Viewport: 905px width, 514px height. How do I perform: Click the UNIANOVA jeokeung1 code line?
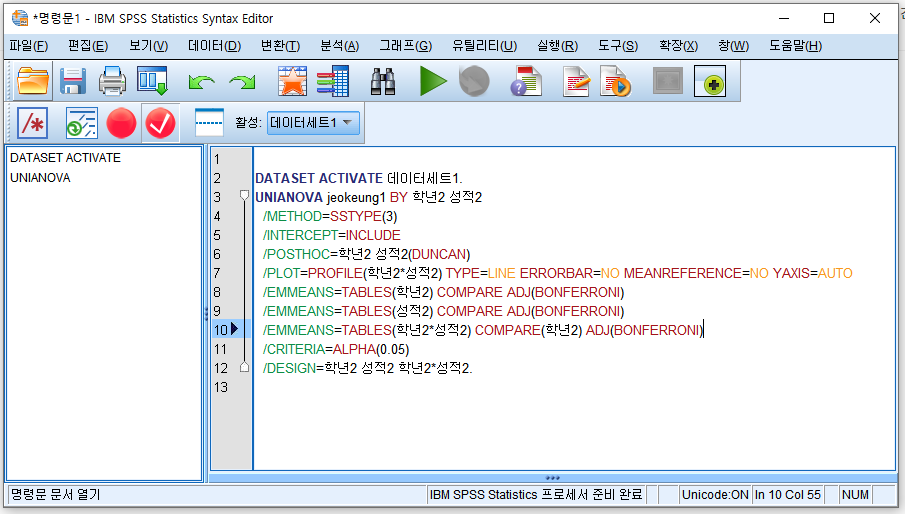(x=368, y=197)
